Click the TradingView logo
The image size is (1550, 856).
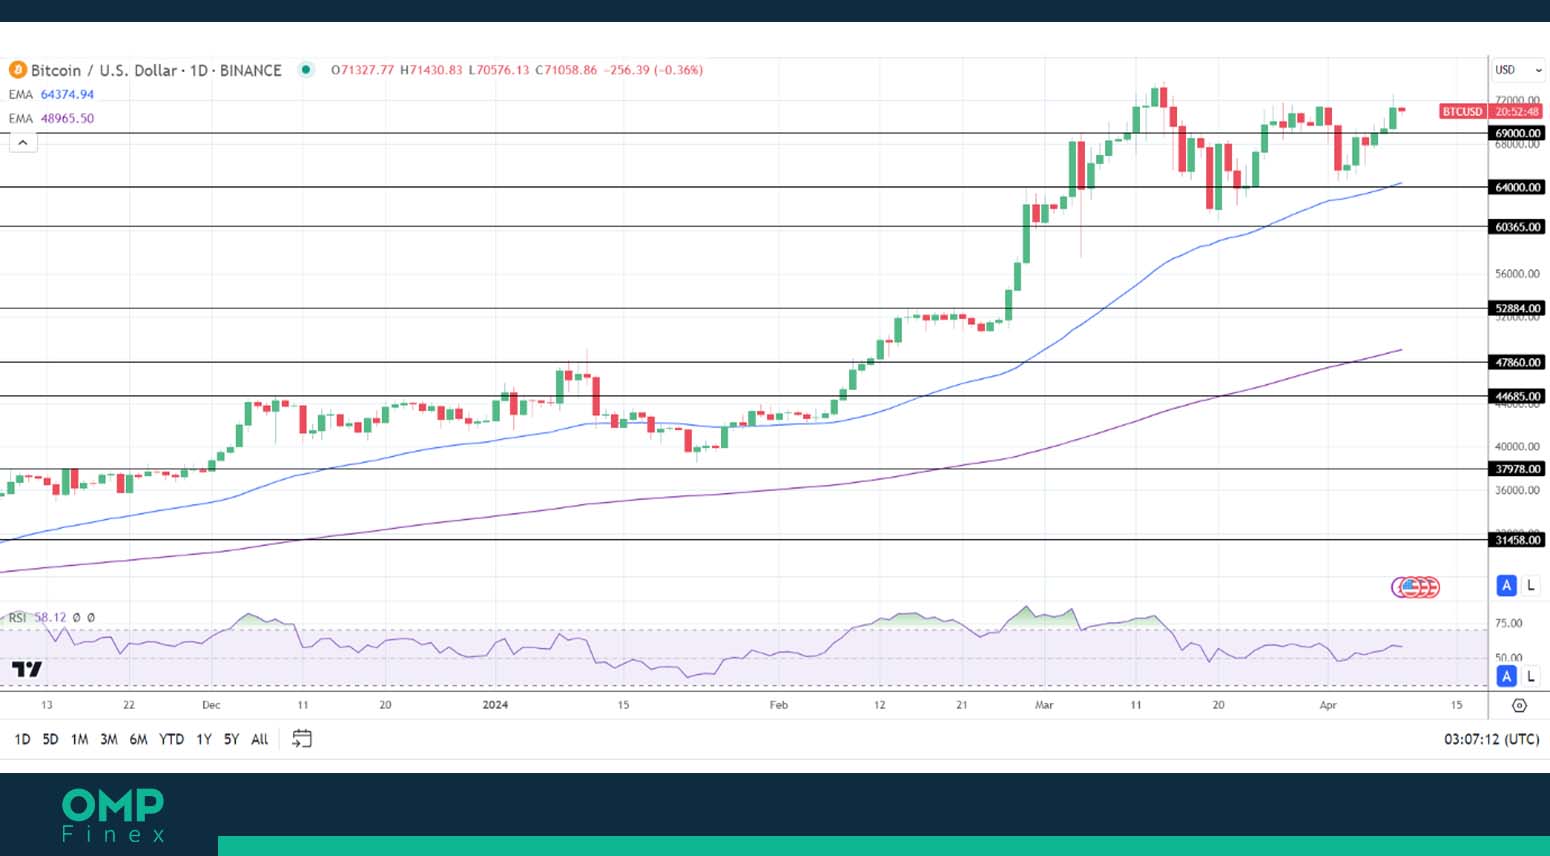pyautogui.click(x=27, y=669)
